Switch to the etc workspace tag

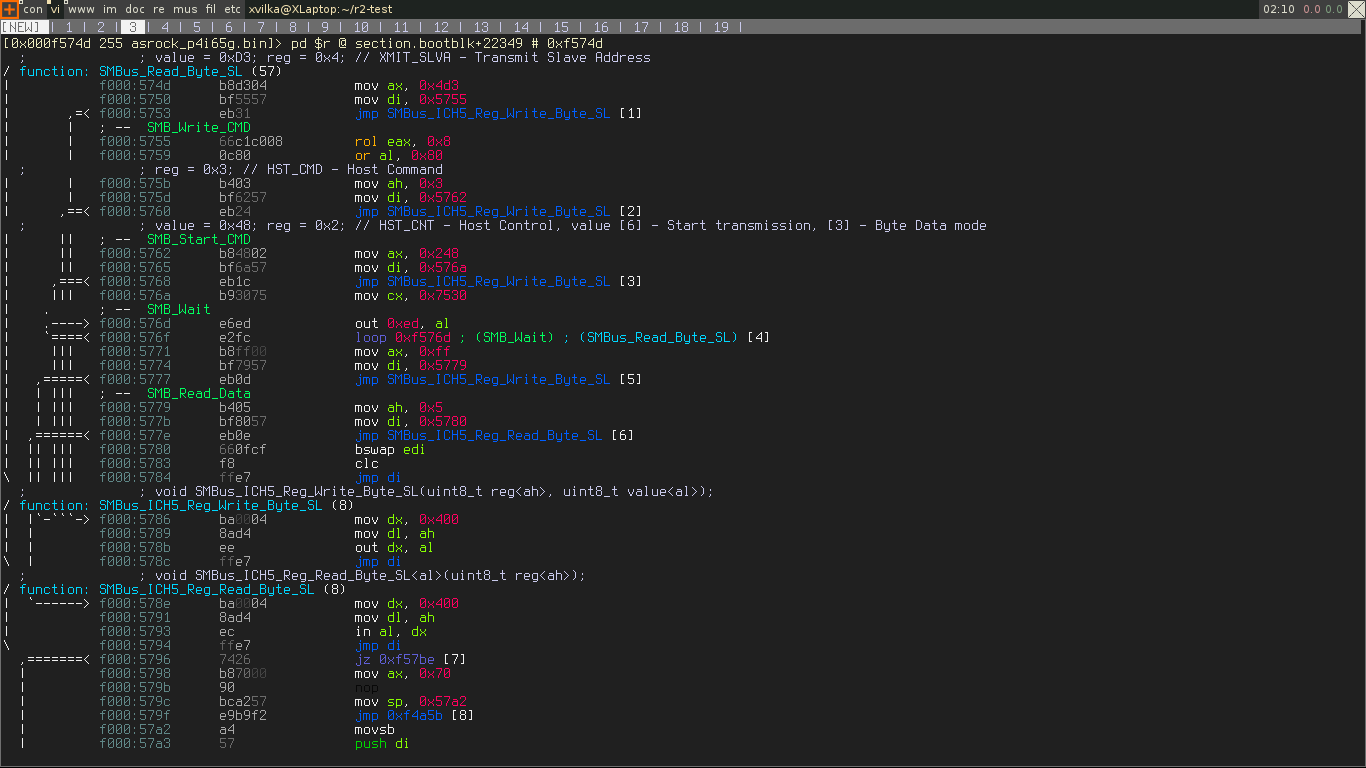[x=232, y=9]
